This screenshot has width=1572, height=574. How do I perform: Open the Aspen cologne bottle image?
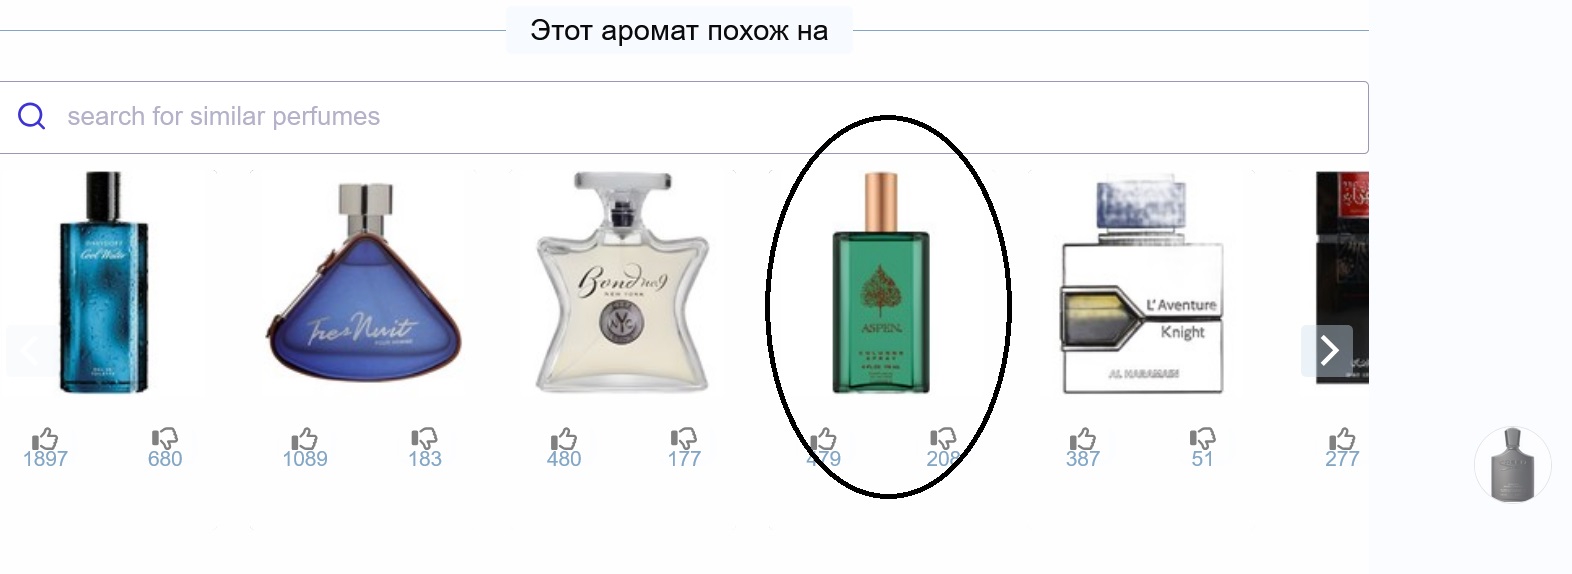[881, 283]
